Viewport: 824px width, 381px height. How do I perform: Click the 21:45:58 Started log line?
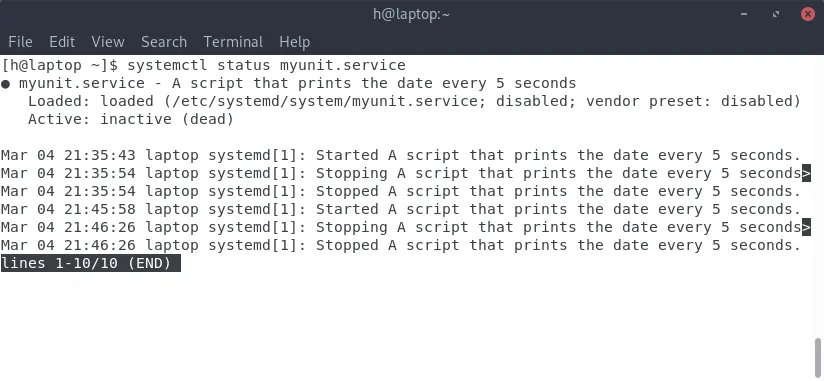point(400,209)
